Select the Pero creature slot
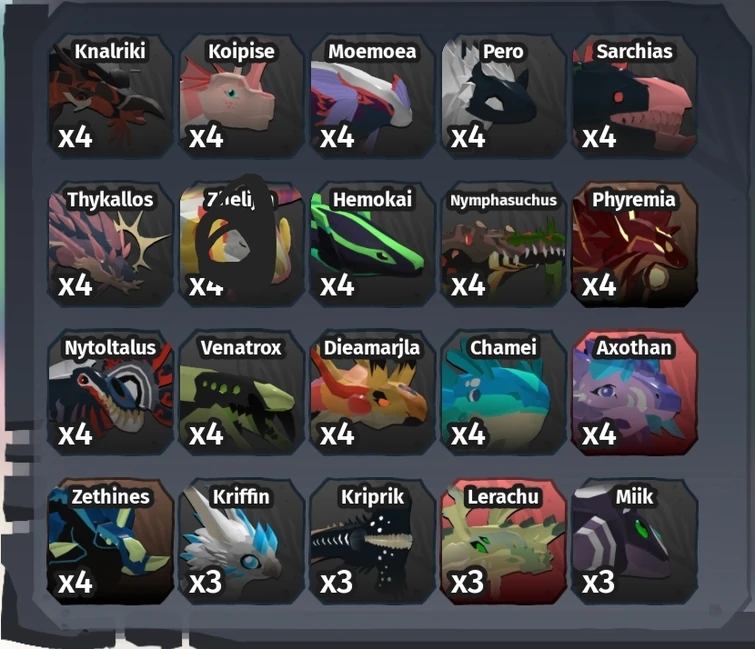The width and height of the screenshot is (755, 649). click(x=503, y=95)
